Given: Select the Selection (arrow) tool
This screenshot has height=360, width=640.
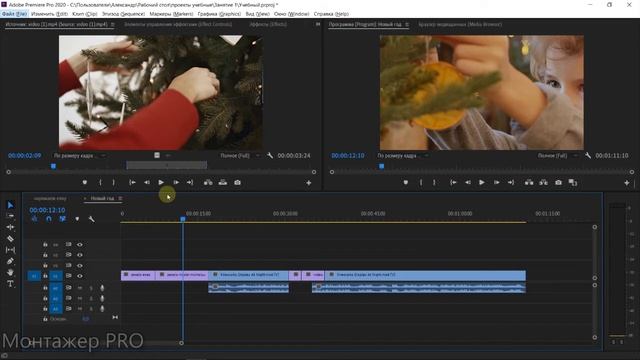Looking at the screenshot, I should pyautogui.click(x=10, y=205).
